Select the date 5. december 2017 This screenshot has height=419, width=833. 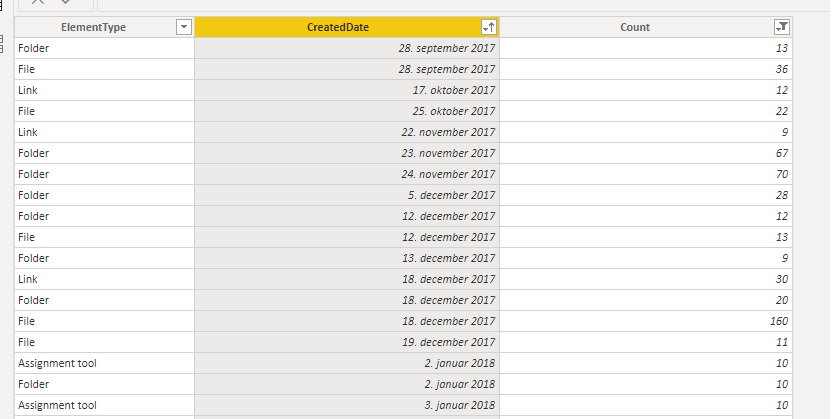347,195
